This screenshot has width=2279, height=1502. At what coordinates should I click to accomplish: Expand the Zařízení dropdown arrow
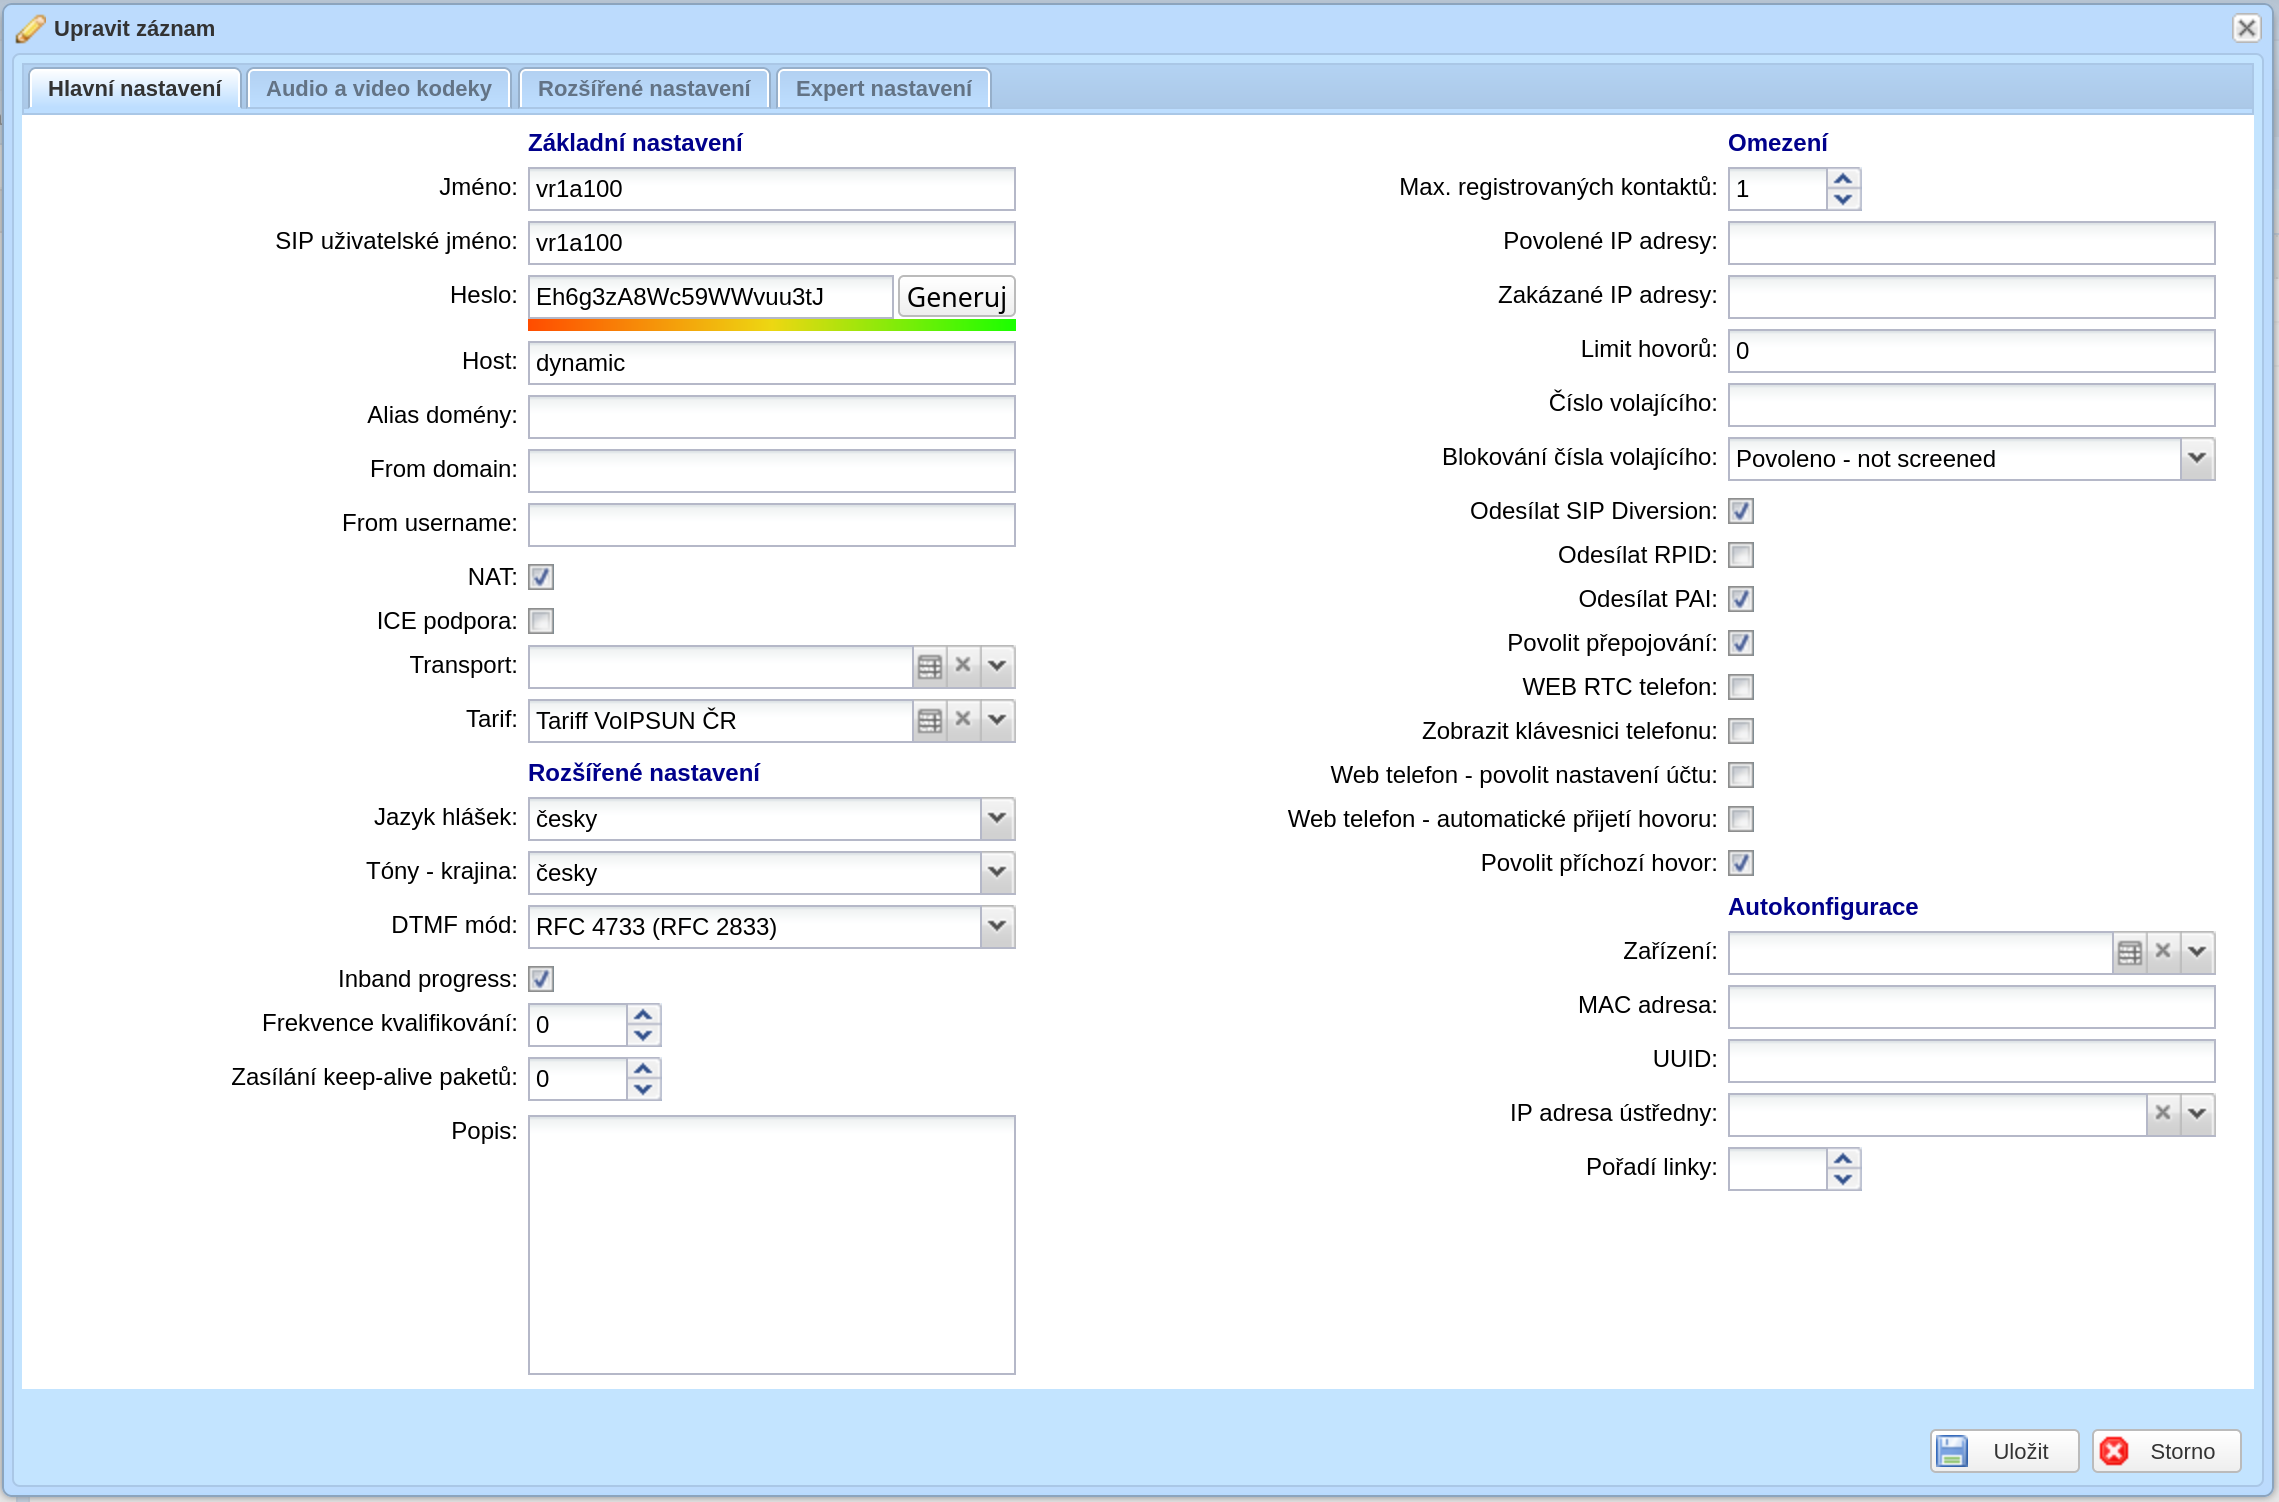click(x=2197, y=952)
